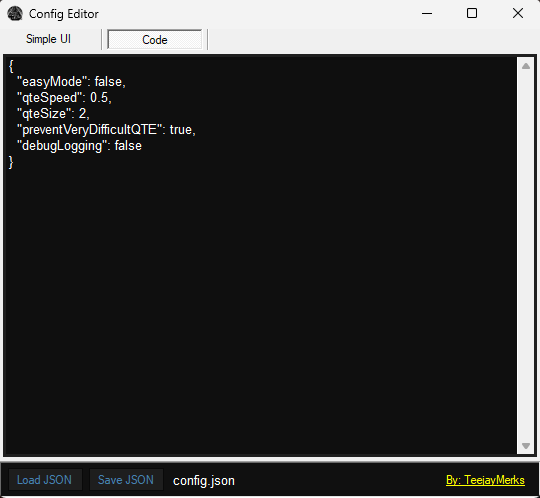This screenshot has width=540, height=498.
Task: Click the config.json filename label
Action: click(x=204, y=481)
